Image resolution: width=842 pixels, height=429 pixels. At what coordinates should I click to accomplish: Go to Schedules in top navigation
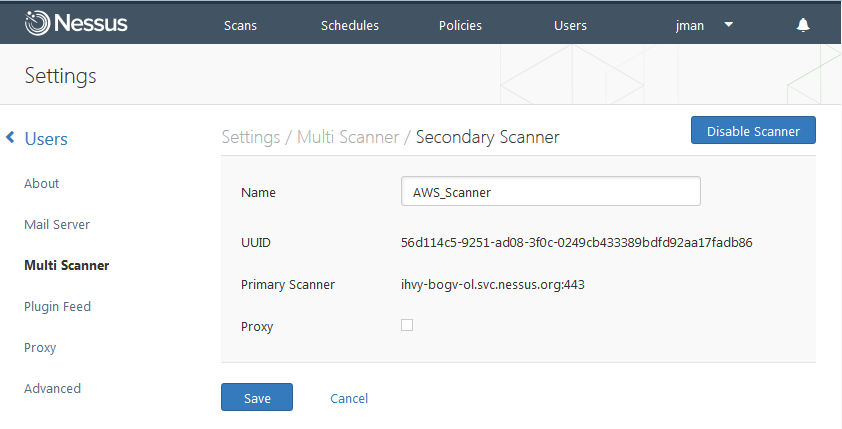350,25
